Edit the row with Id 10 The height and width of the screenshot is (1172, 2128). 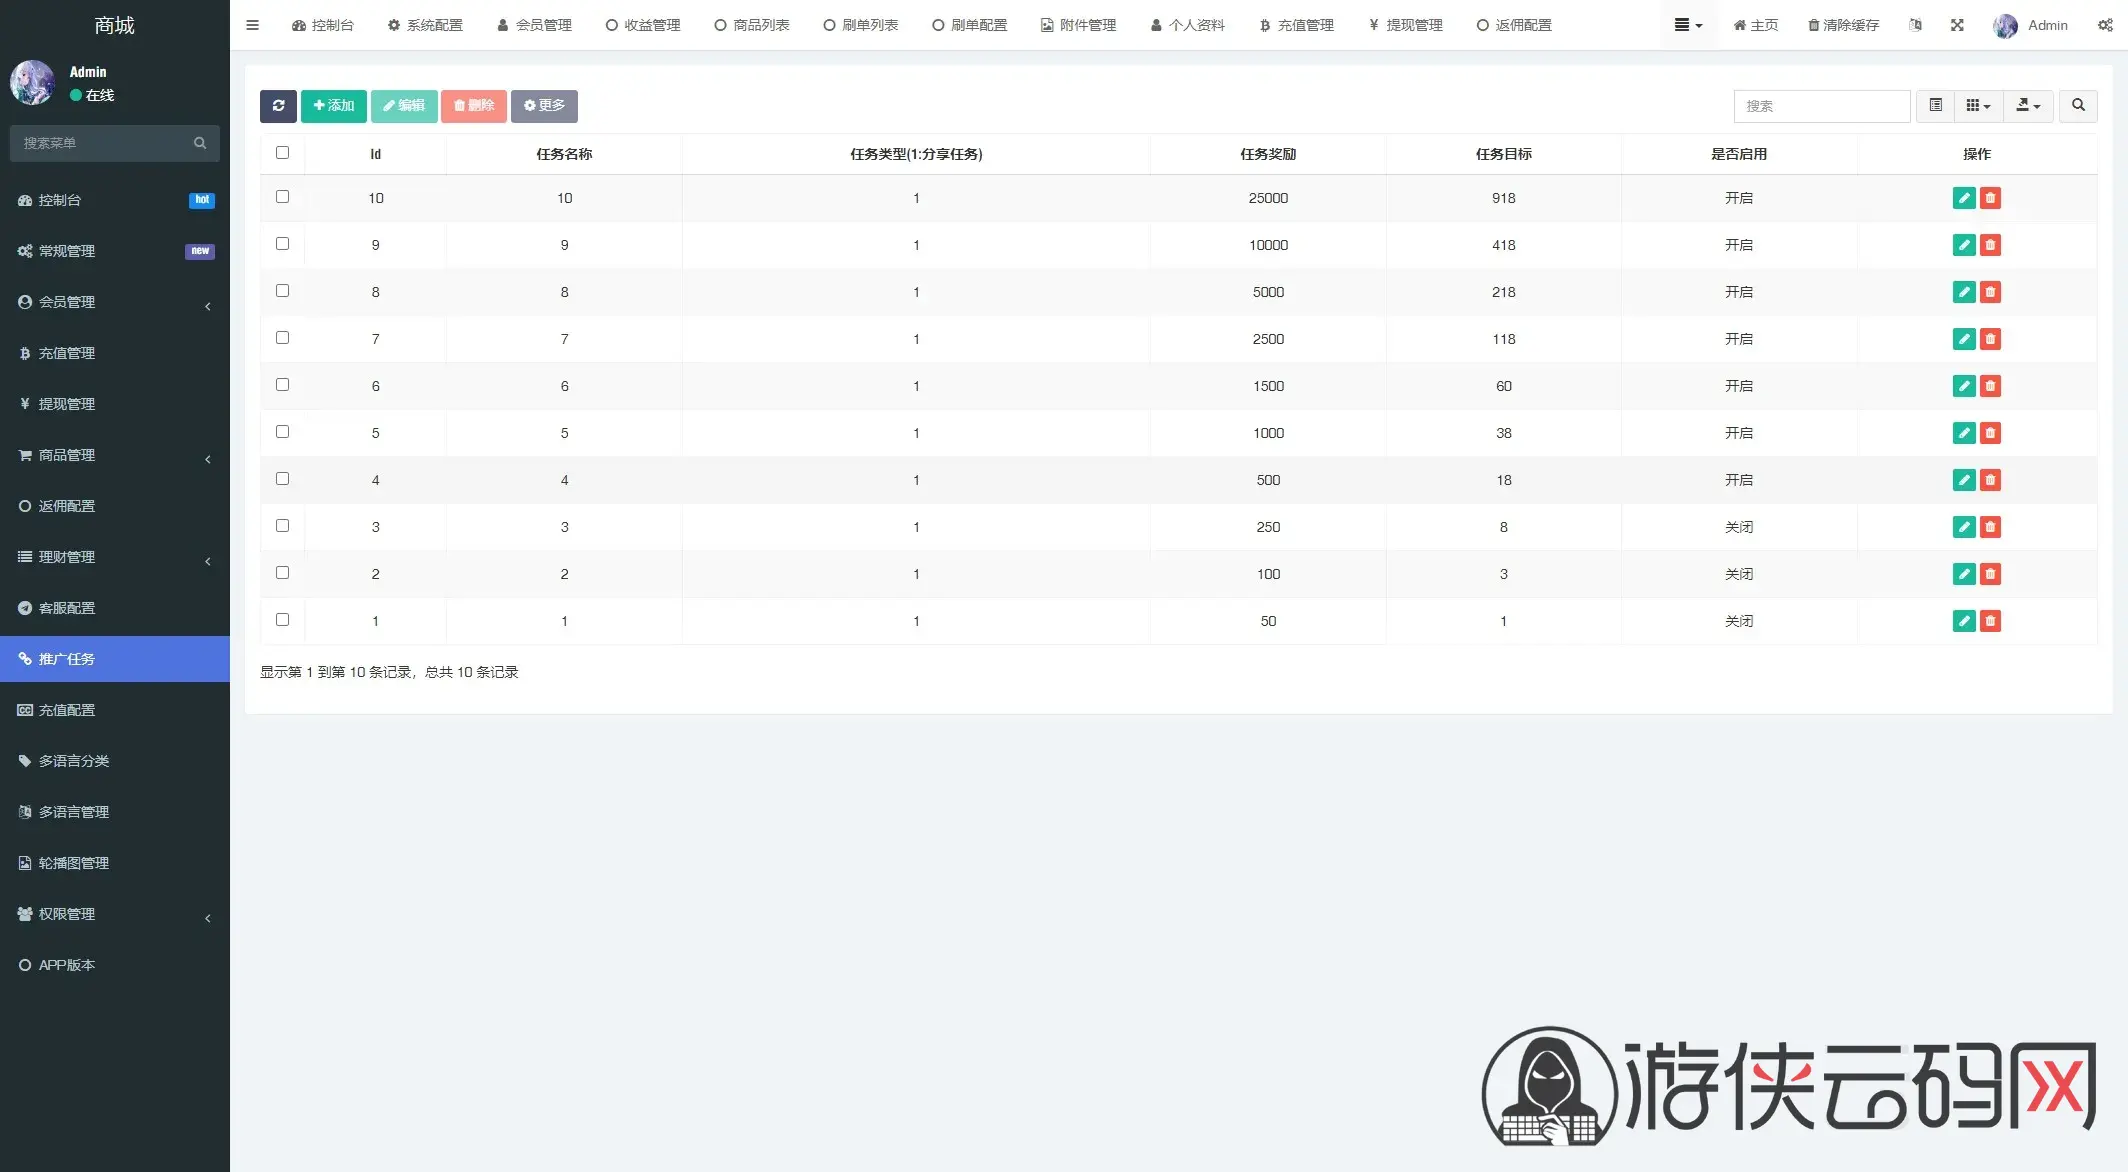1964,198
